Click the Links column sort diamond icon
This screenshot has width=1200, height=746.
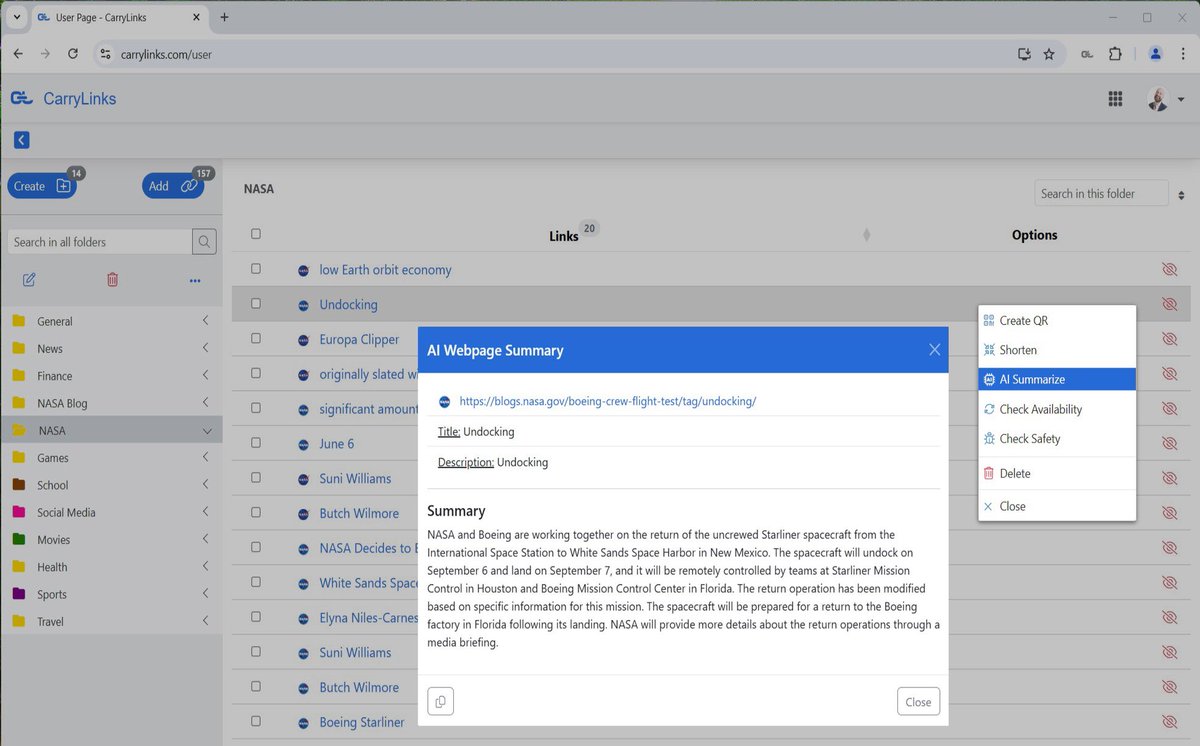coord(866,235)
